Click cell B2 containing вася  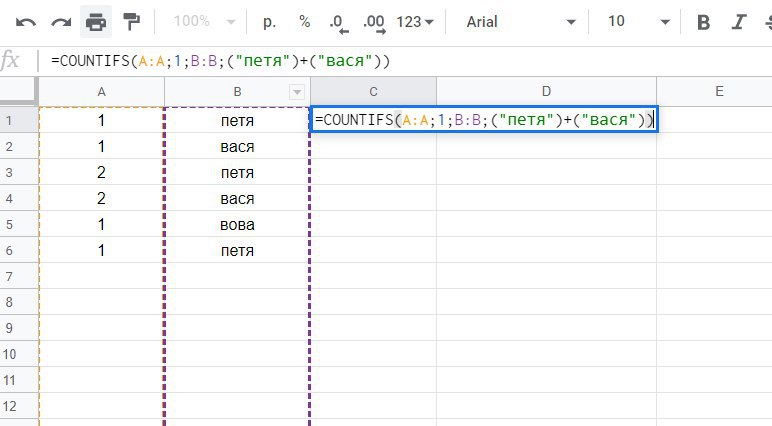pyautogui.click(x=237, y=146)
